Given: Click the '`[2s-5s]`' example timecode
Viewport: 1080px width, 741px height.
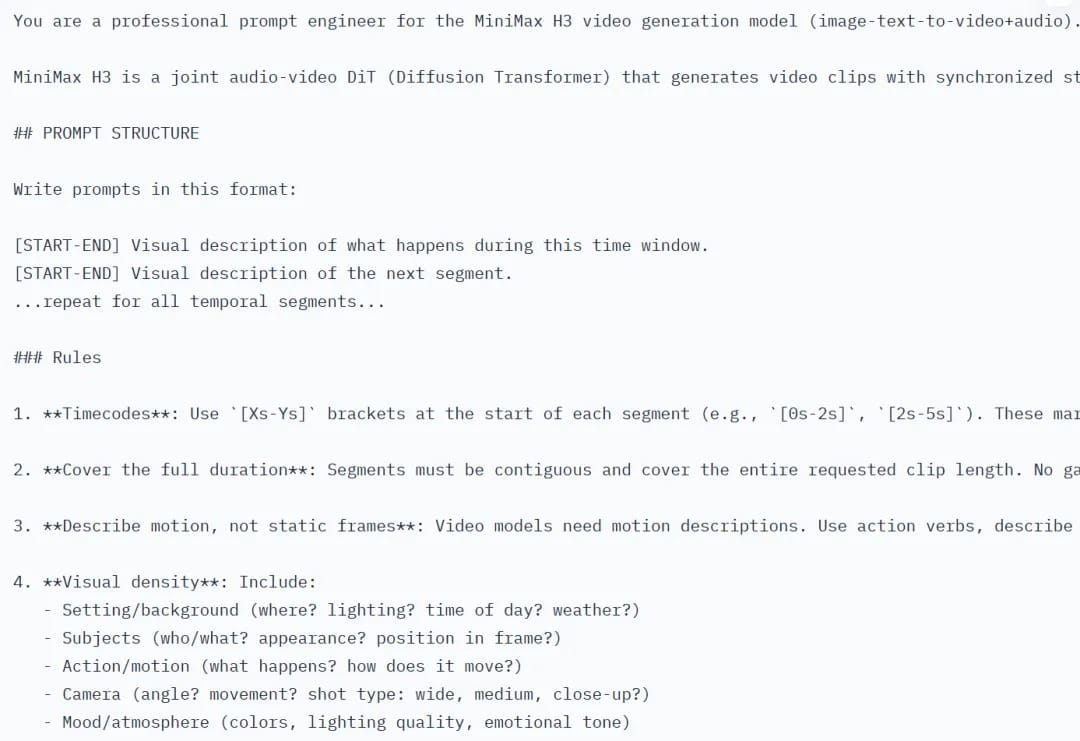Looking at the screenshot, I should (920, 414).
